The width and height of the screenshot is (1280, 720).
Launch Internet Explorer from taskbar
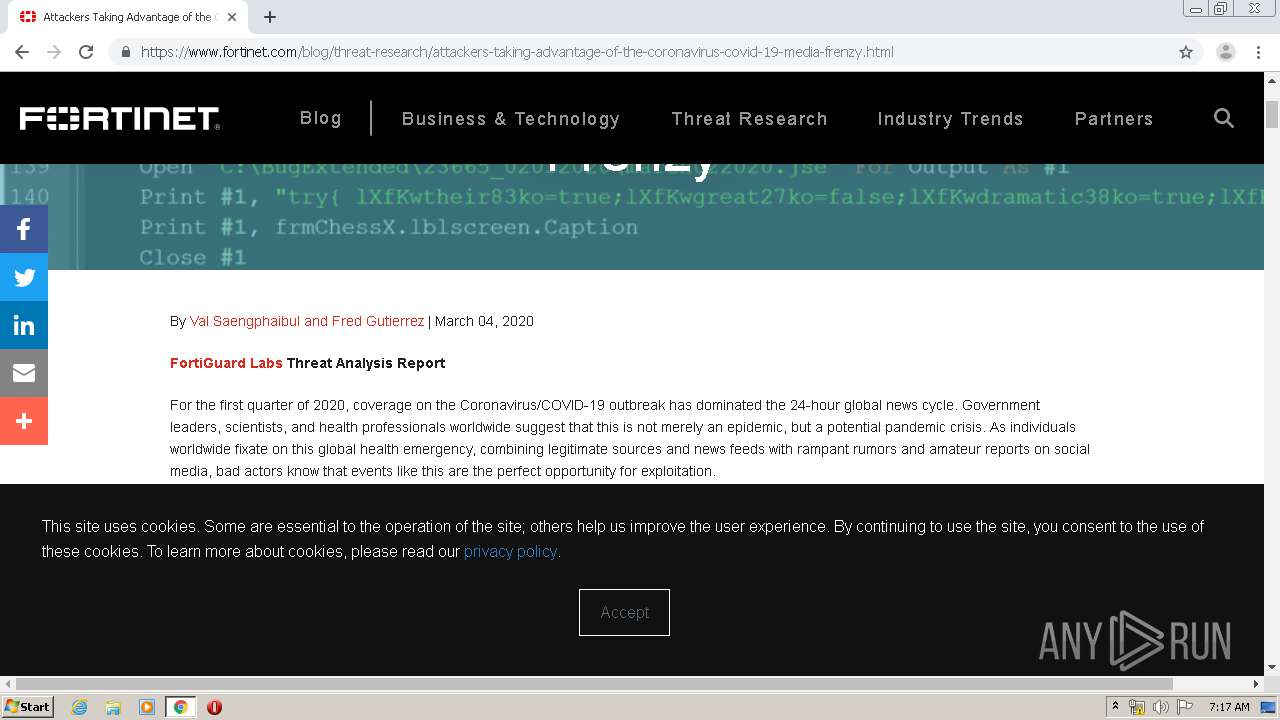coord(79,707)
